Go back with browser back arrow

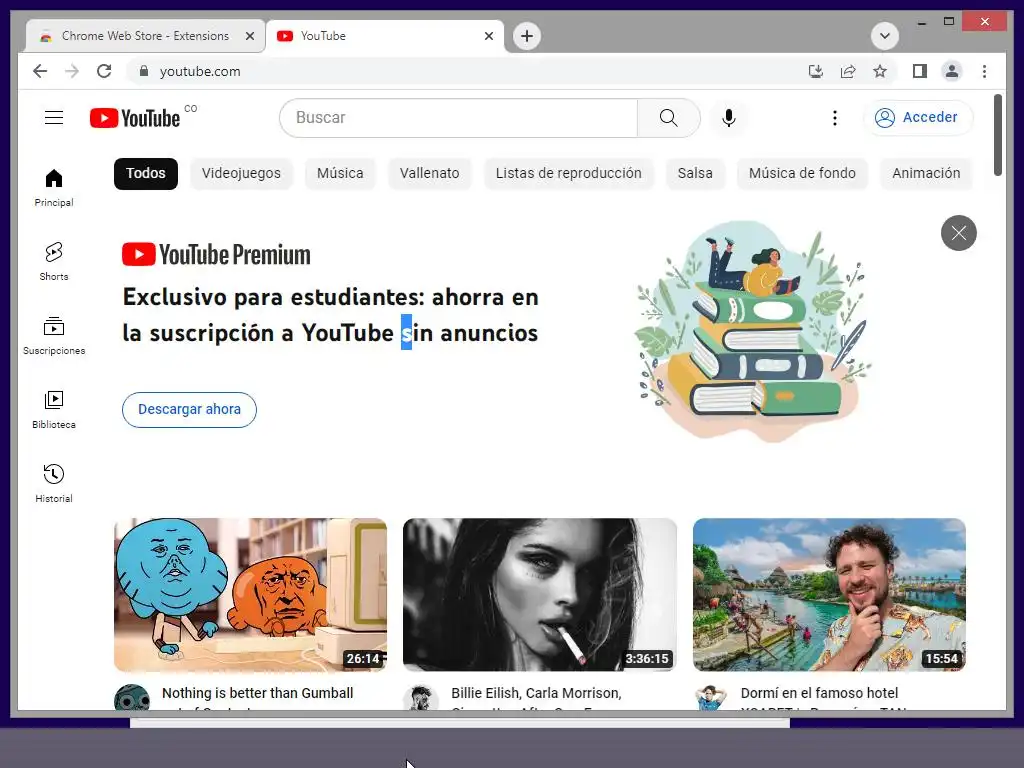tap(40, 71)
